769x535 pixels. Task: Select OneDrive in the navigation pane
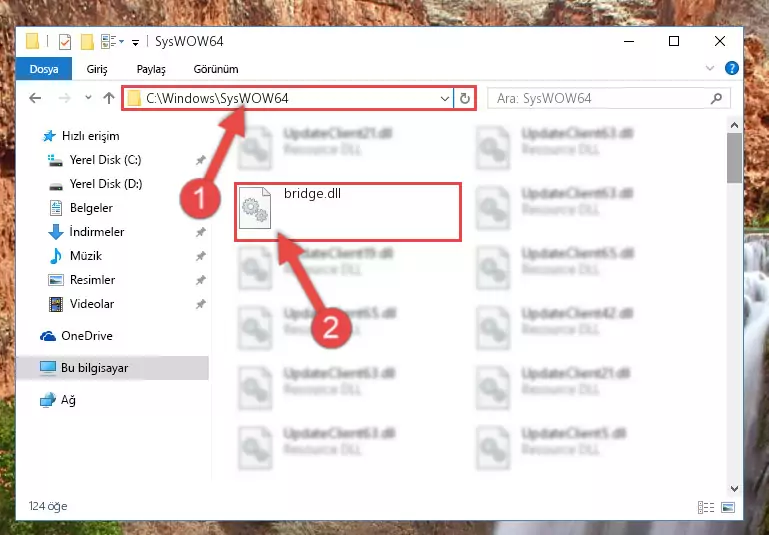click(x=86, y=336)
